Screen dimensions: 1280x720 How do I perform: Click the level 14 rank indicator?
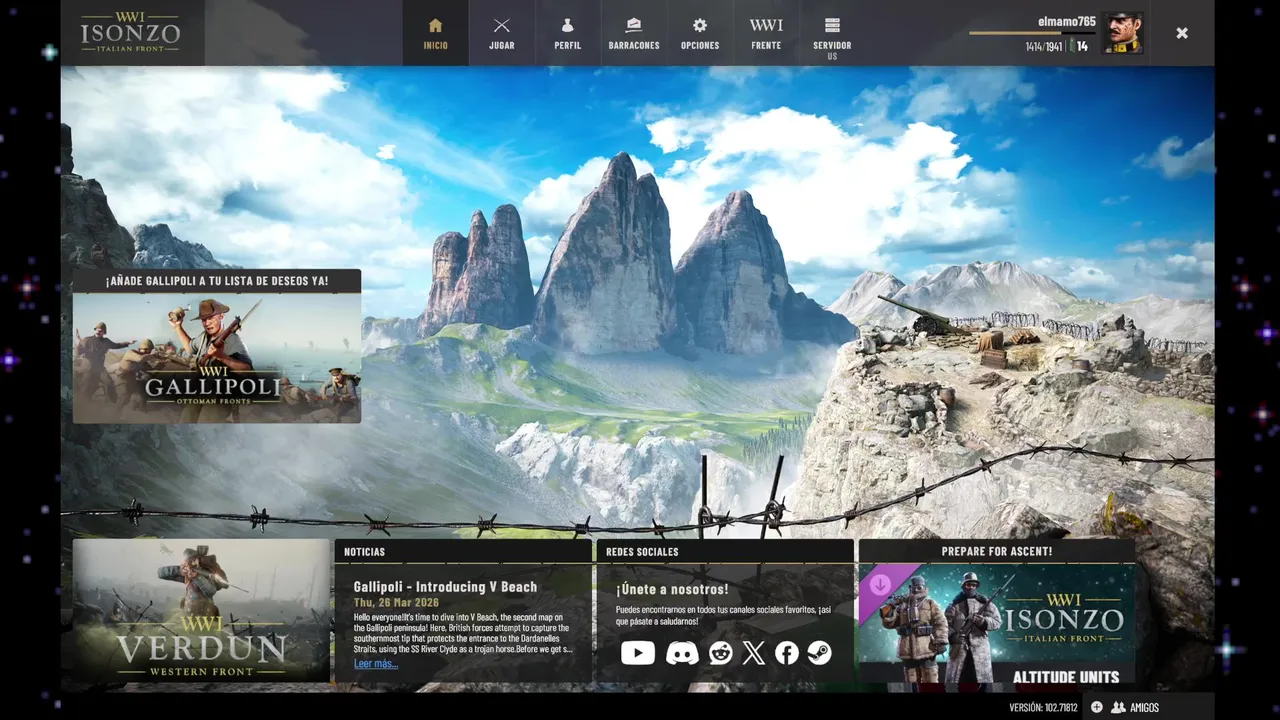(1078, 46)
